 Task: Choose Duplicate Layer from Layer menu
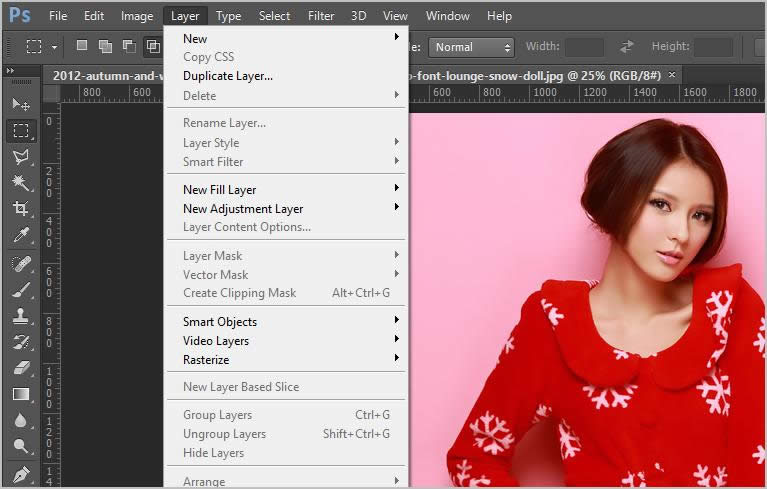click(x=228, y=76)
